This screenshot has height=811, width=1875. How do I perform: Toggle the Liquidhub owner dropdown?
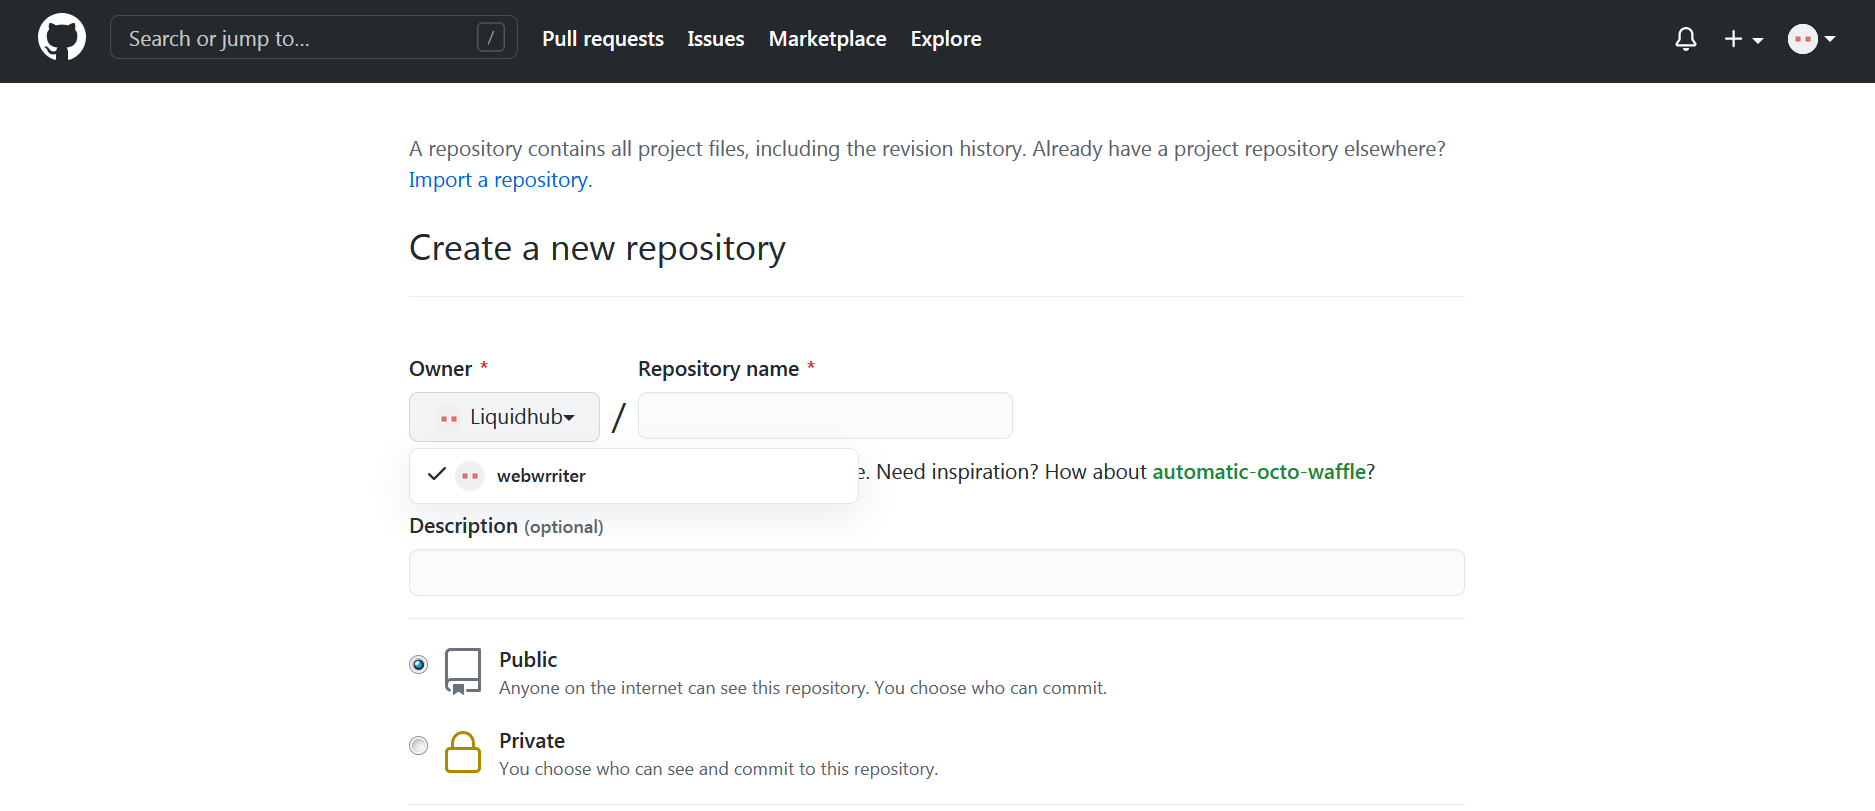click(504, 417)
